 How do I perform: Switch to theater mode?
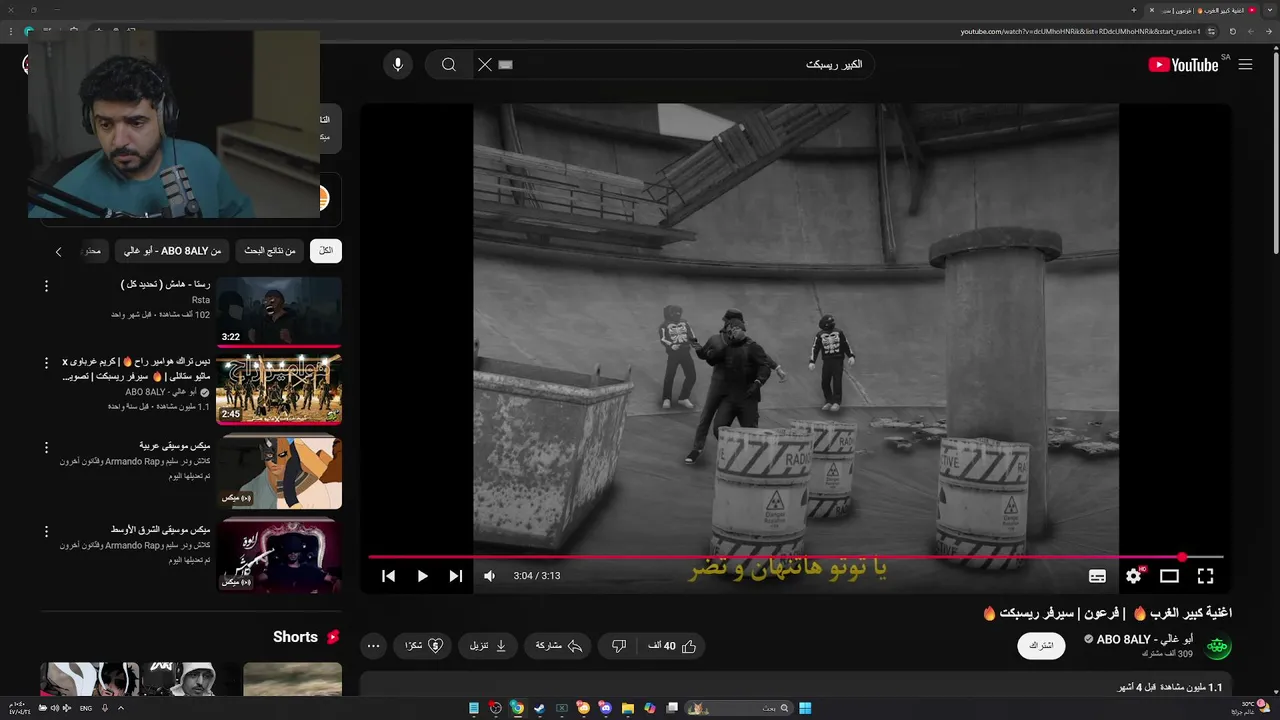(1169, 576)
